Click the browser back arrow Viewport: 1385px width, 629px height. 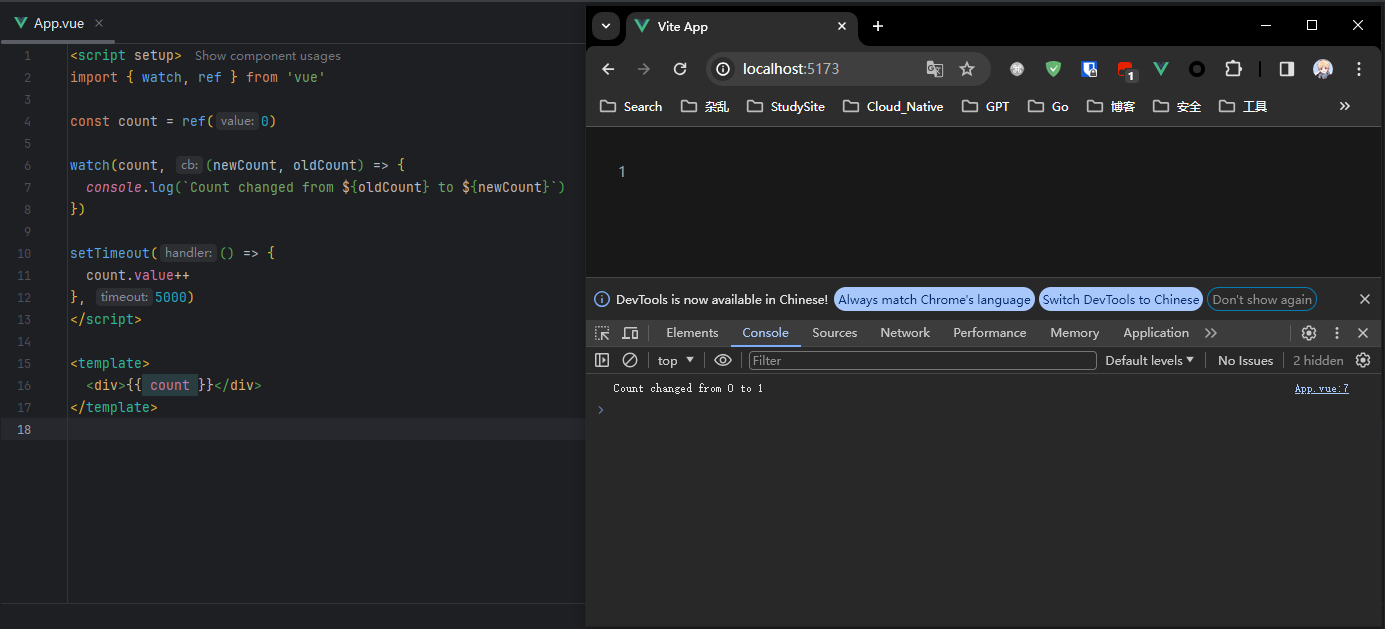coord(608,69)
